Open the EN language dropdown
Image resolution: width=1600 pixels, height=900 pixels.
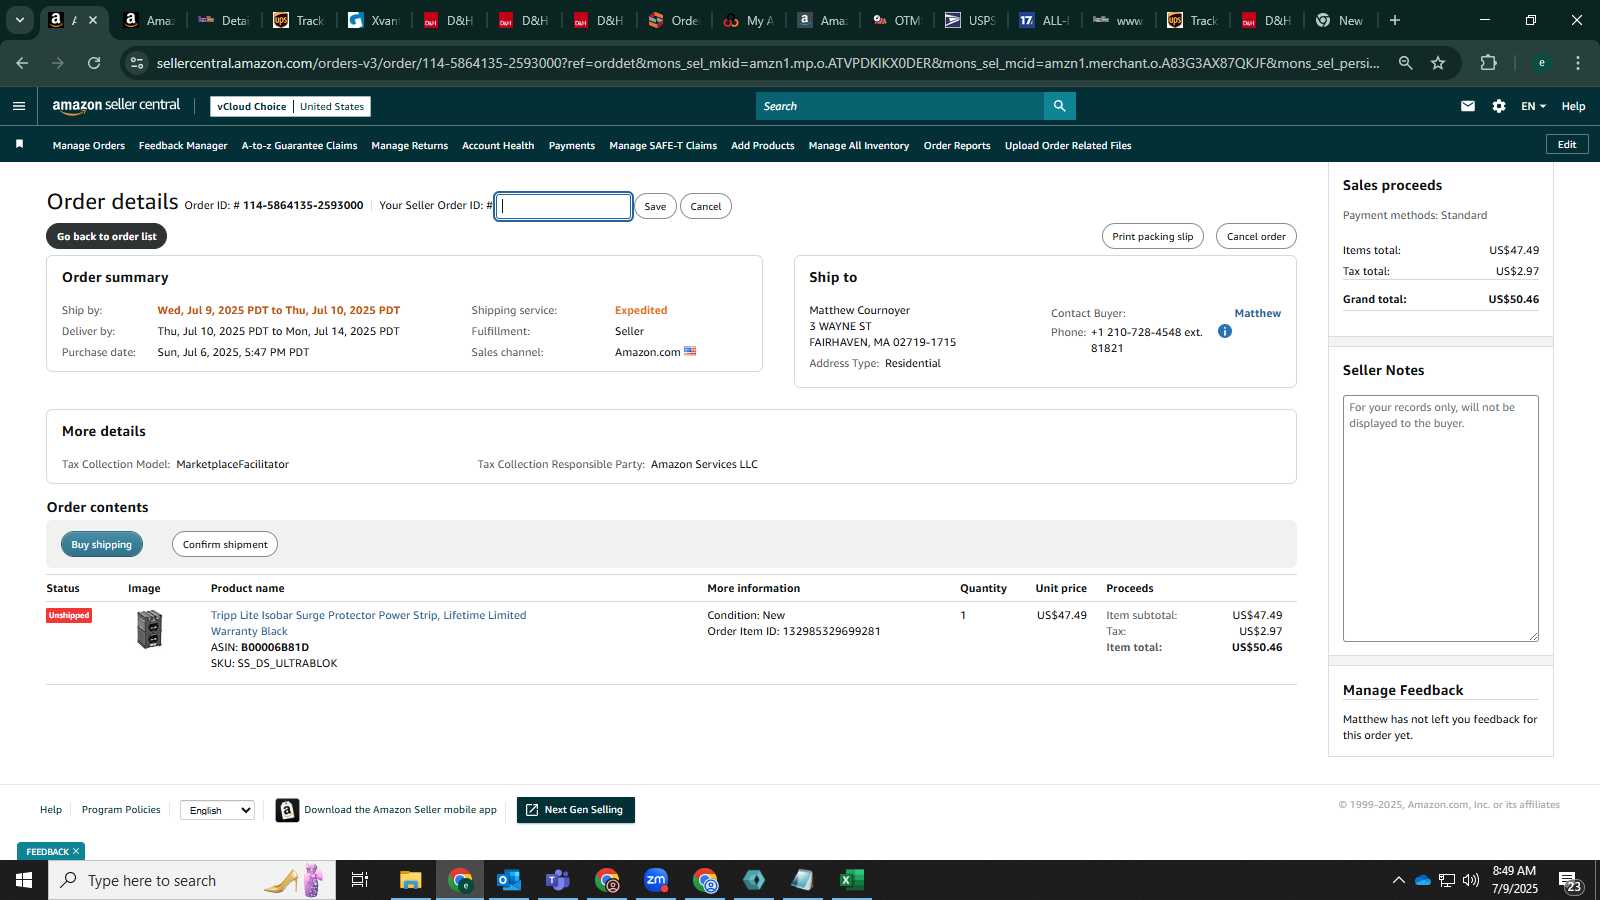coord(1533,106)
